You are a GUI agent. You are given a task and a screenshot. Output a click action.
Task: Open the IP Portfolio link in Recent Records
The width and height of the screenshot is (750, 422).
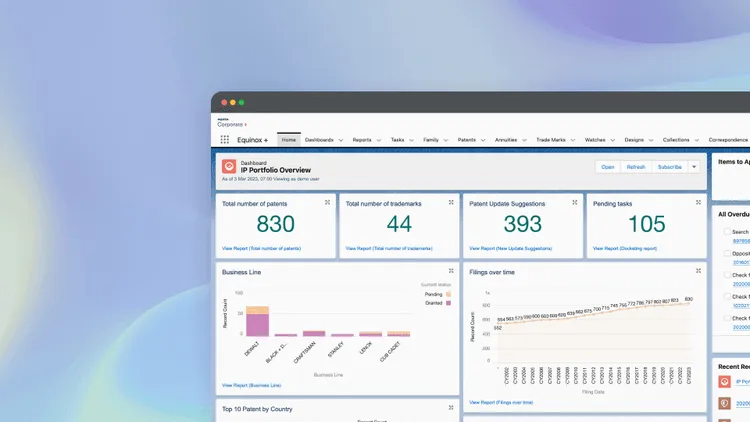pos(743,381)
